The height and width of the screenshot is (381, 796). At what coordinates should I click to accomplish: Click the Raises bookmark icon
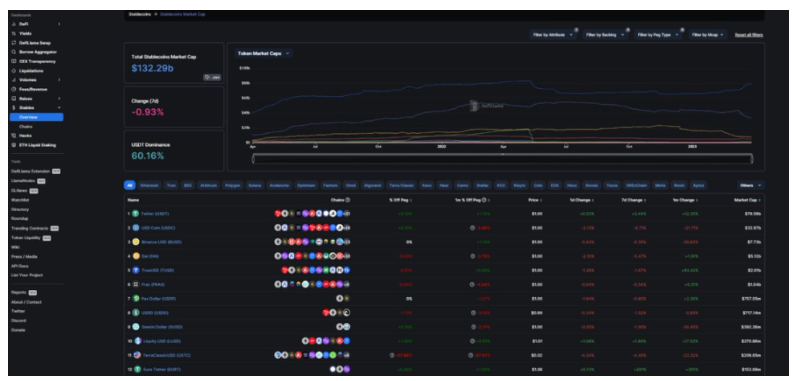point(14,98)
